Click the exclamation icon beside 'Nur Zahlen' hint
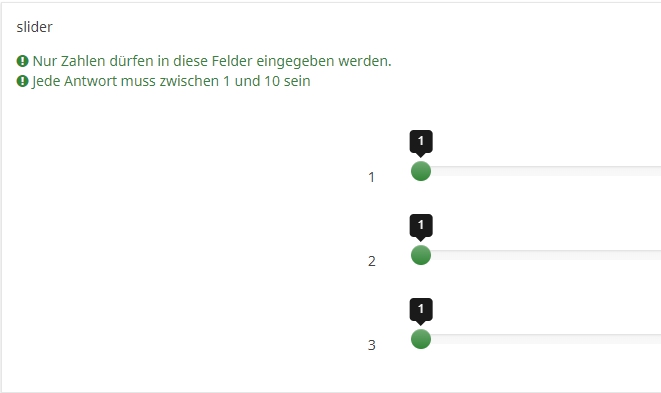The height and width of the screenshot is (393, 661). (x=22, y=61)
